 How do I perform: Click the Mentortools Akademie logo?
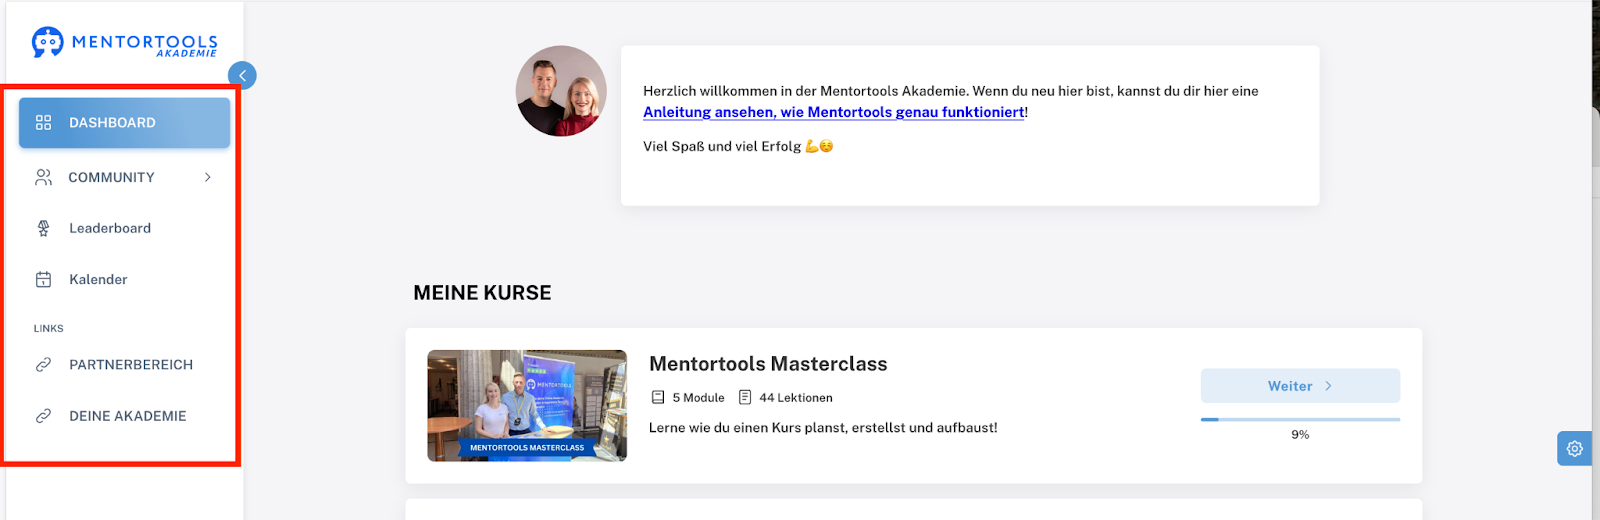pos(124,42)
